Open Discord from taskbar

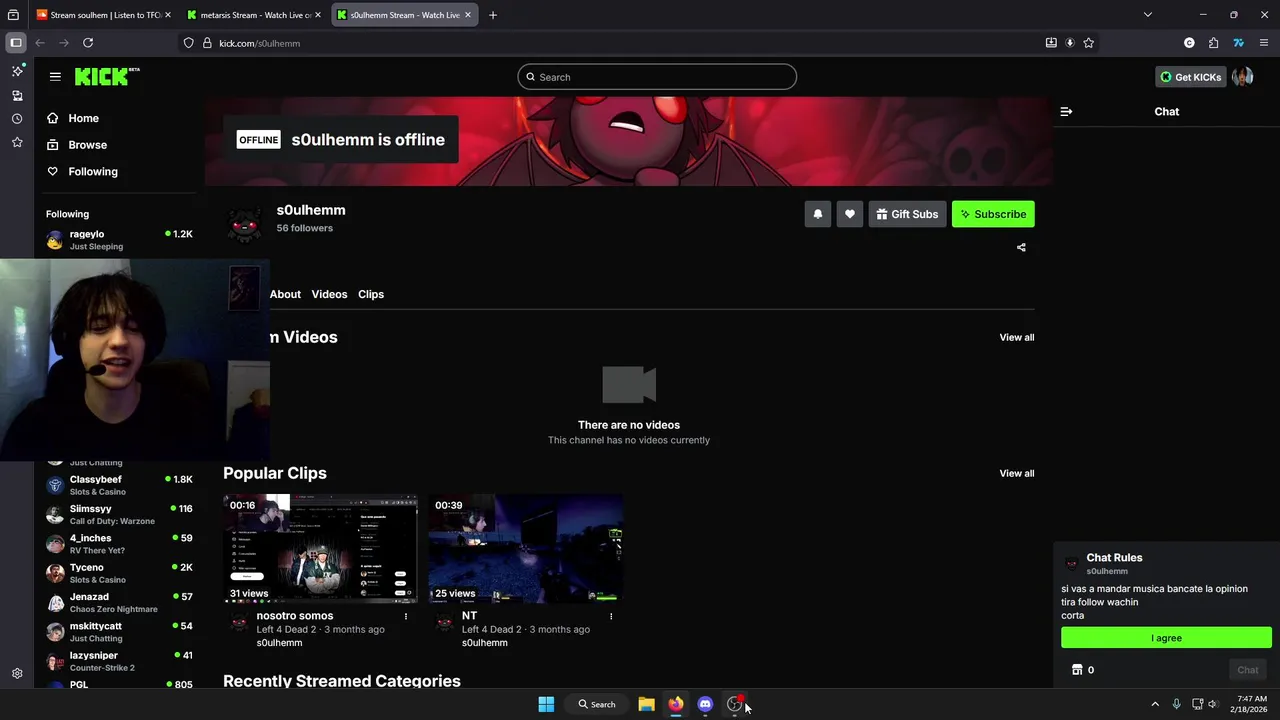706,705
